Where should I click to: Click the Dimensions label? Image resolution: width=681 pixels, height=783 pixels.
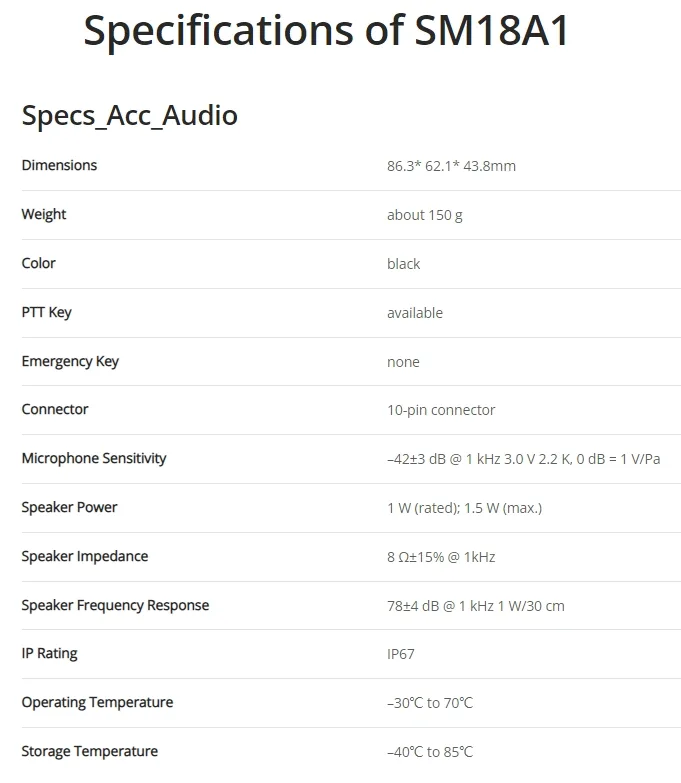59,165
